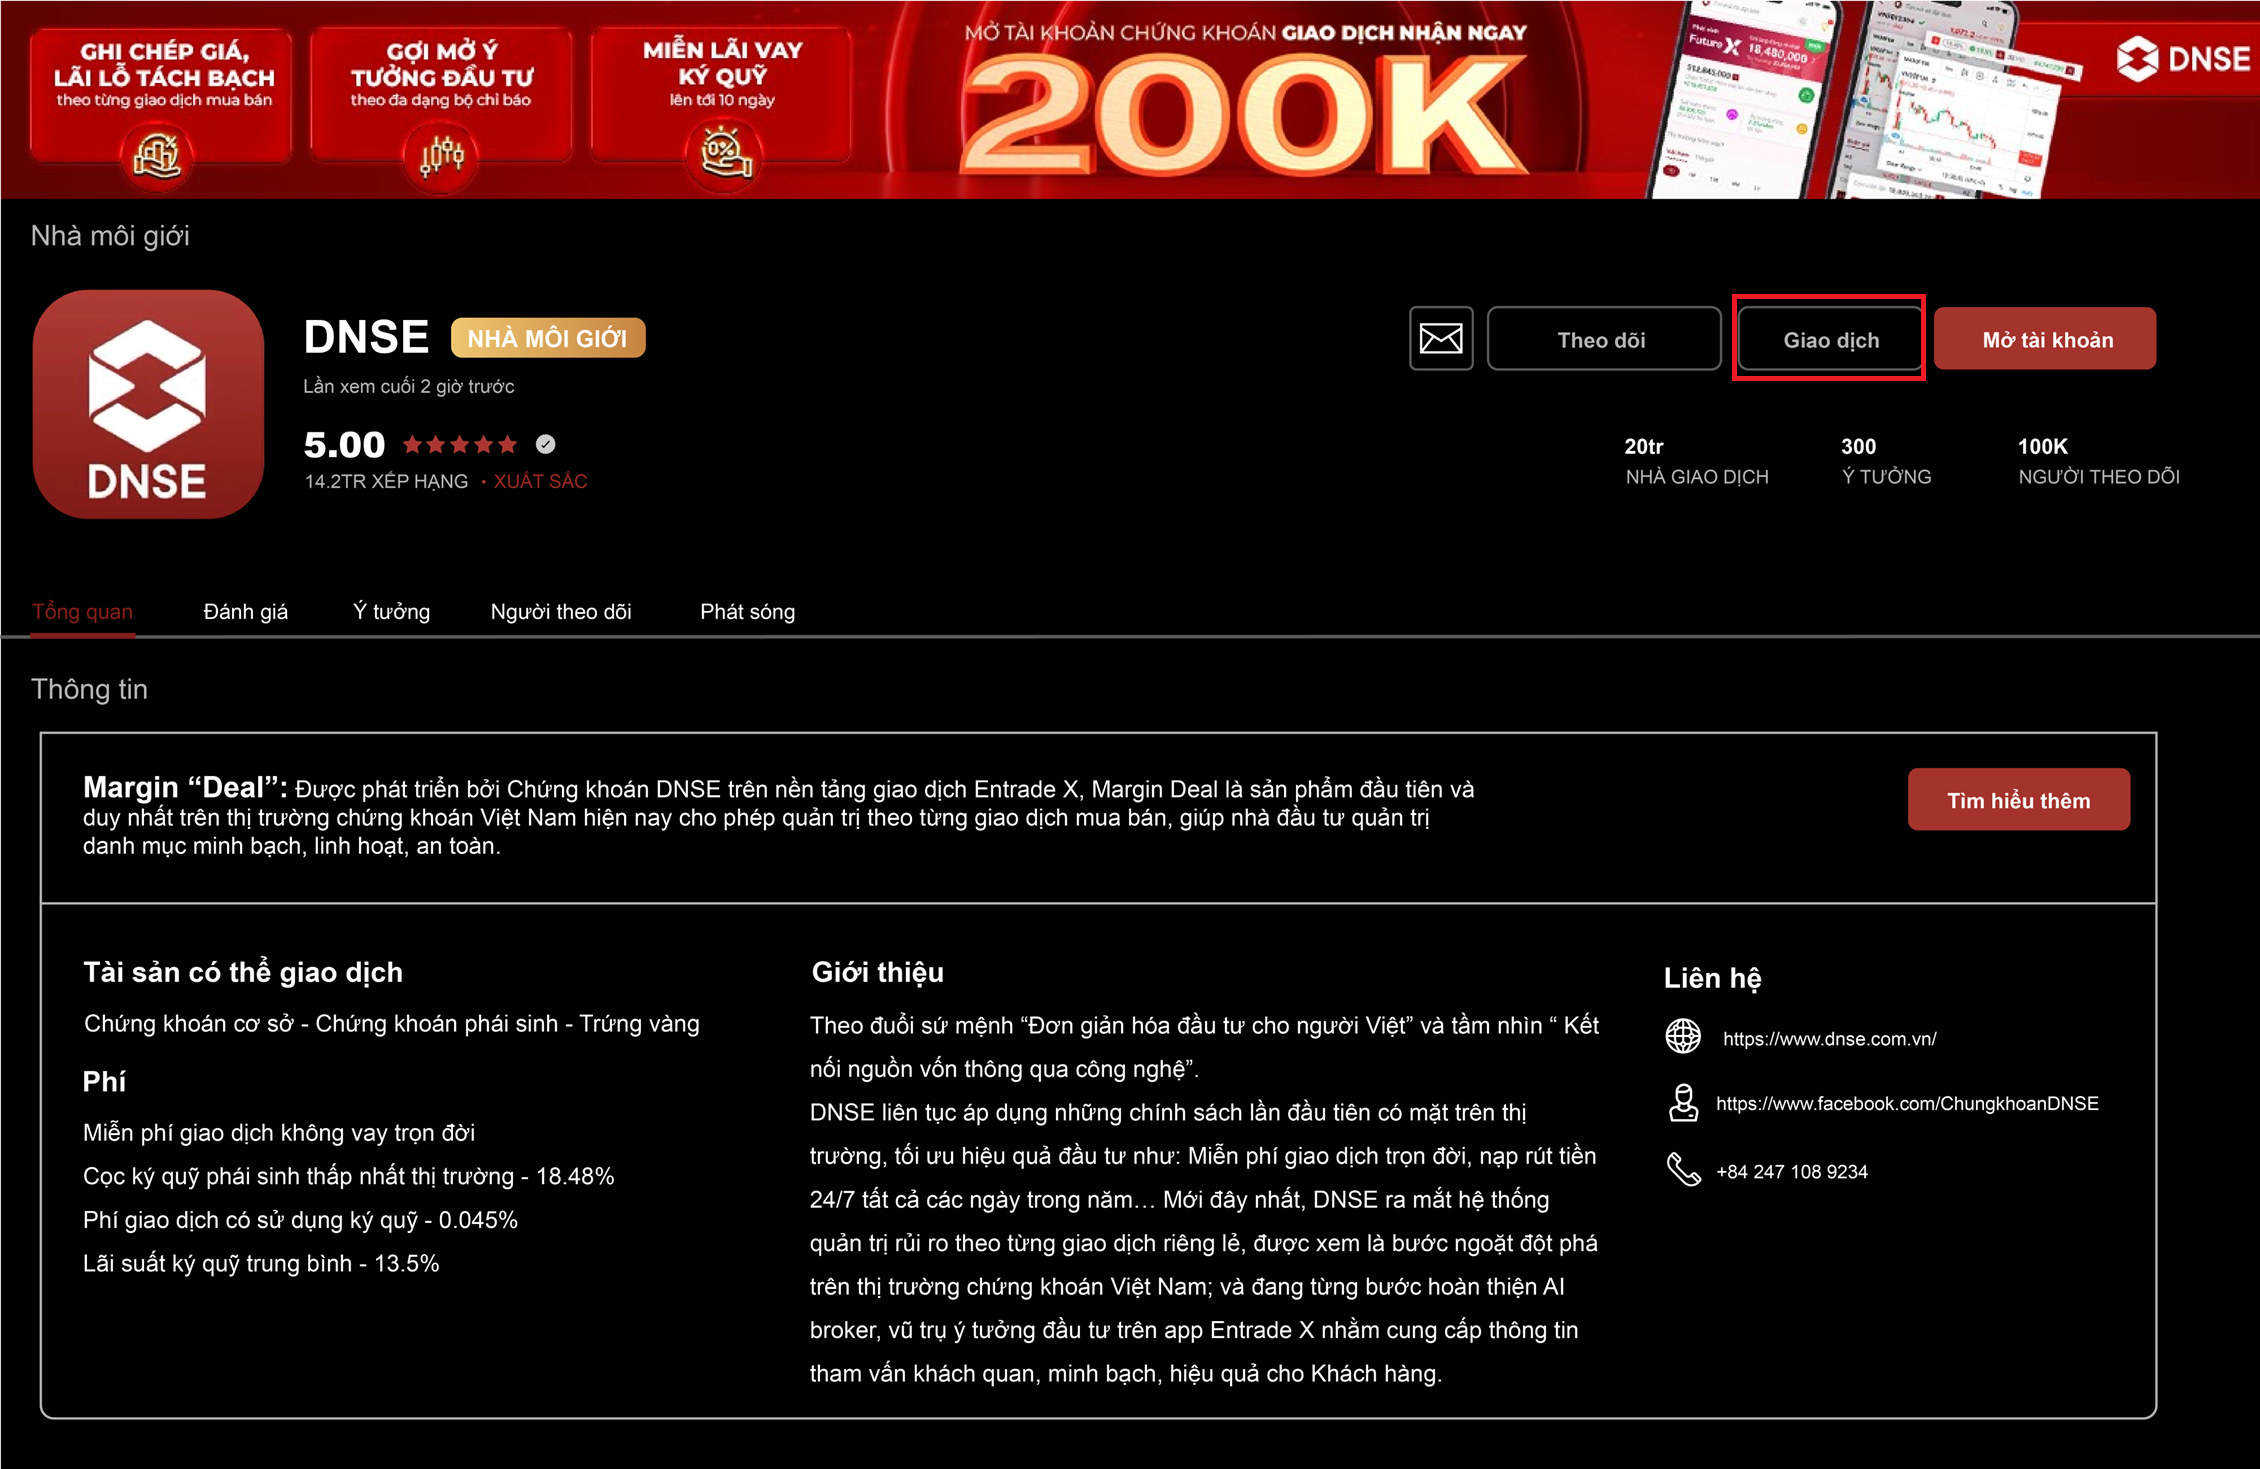
Task: Click the Tìm hiểu thêm button
Action: pyautogui.click(x=2018, y=800)
